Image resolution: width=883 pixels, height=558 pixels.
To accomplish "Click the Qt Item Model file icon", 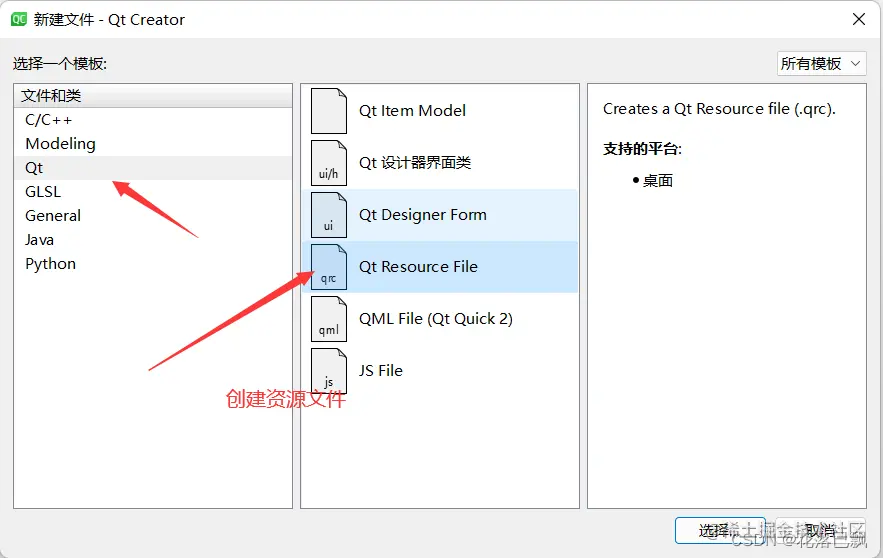I will point(329,111).
